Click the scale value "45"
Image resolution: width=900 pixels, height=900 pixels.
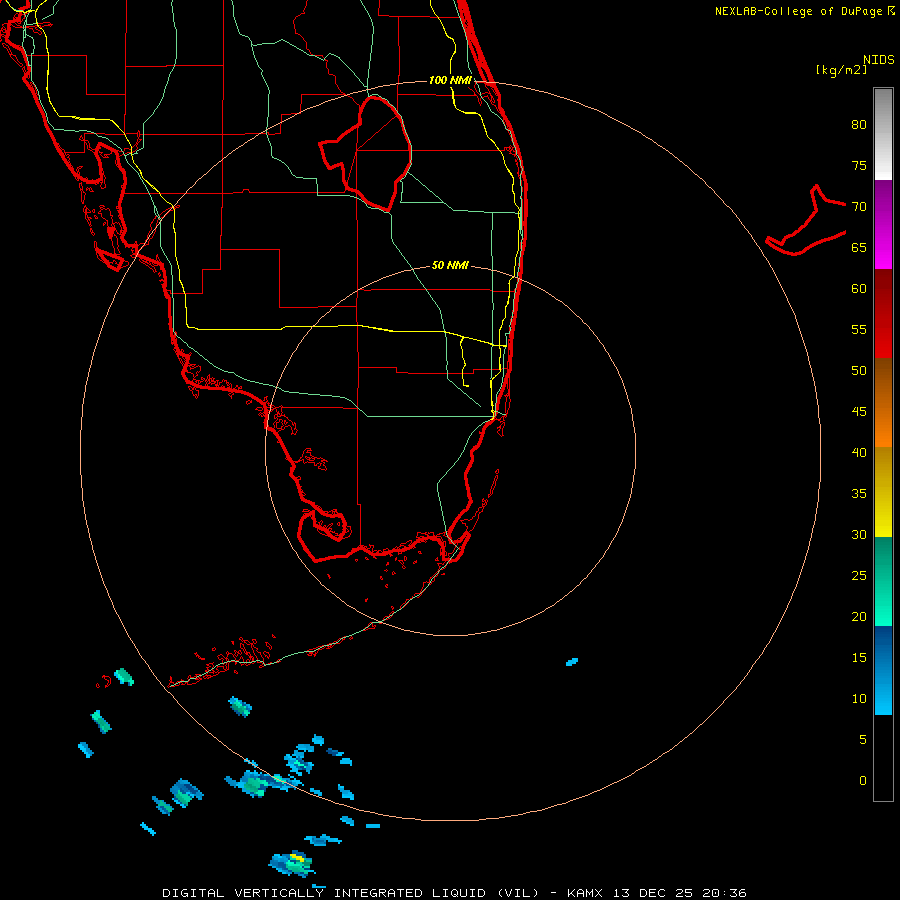(x=859, y=412)
